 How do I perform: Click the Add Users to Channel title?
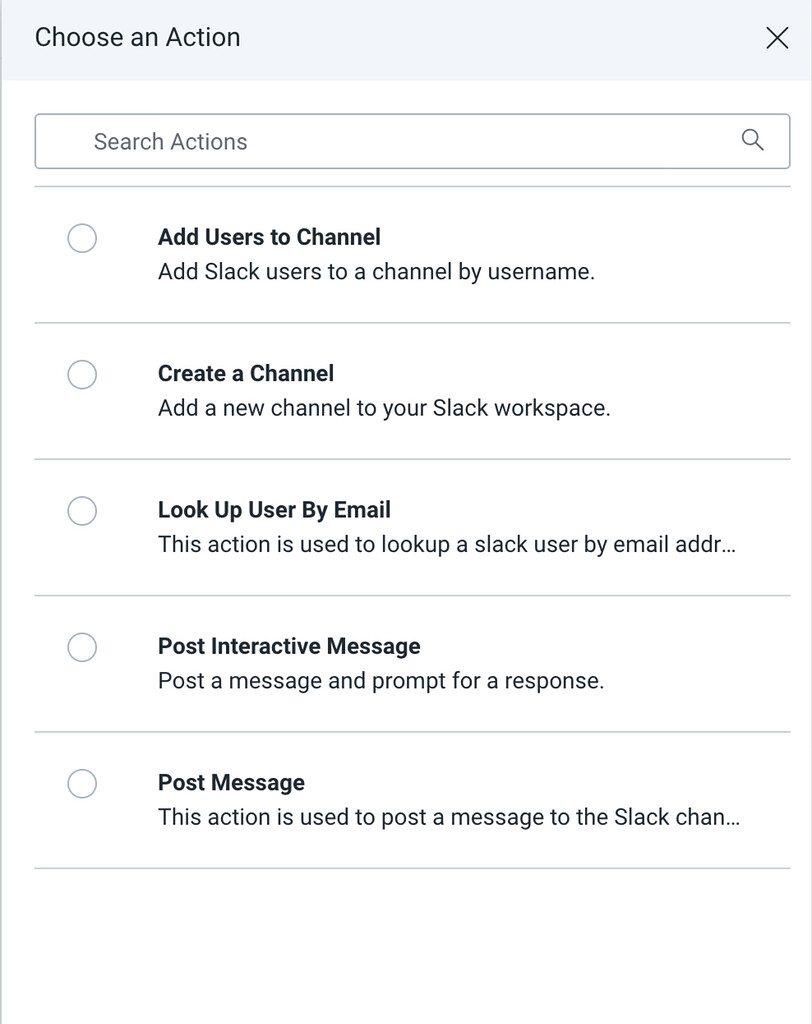(x=269, y=237)
